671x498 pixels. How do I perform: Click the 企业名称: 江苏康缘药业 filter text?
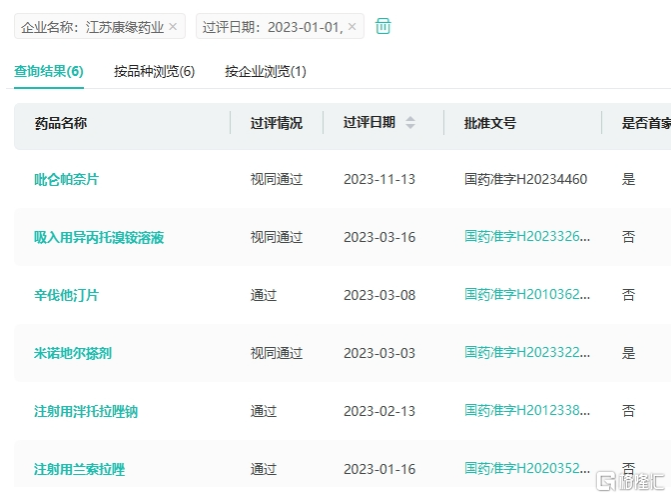(92, 27)
